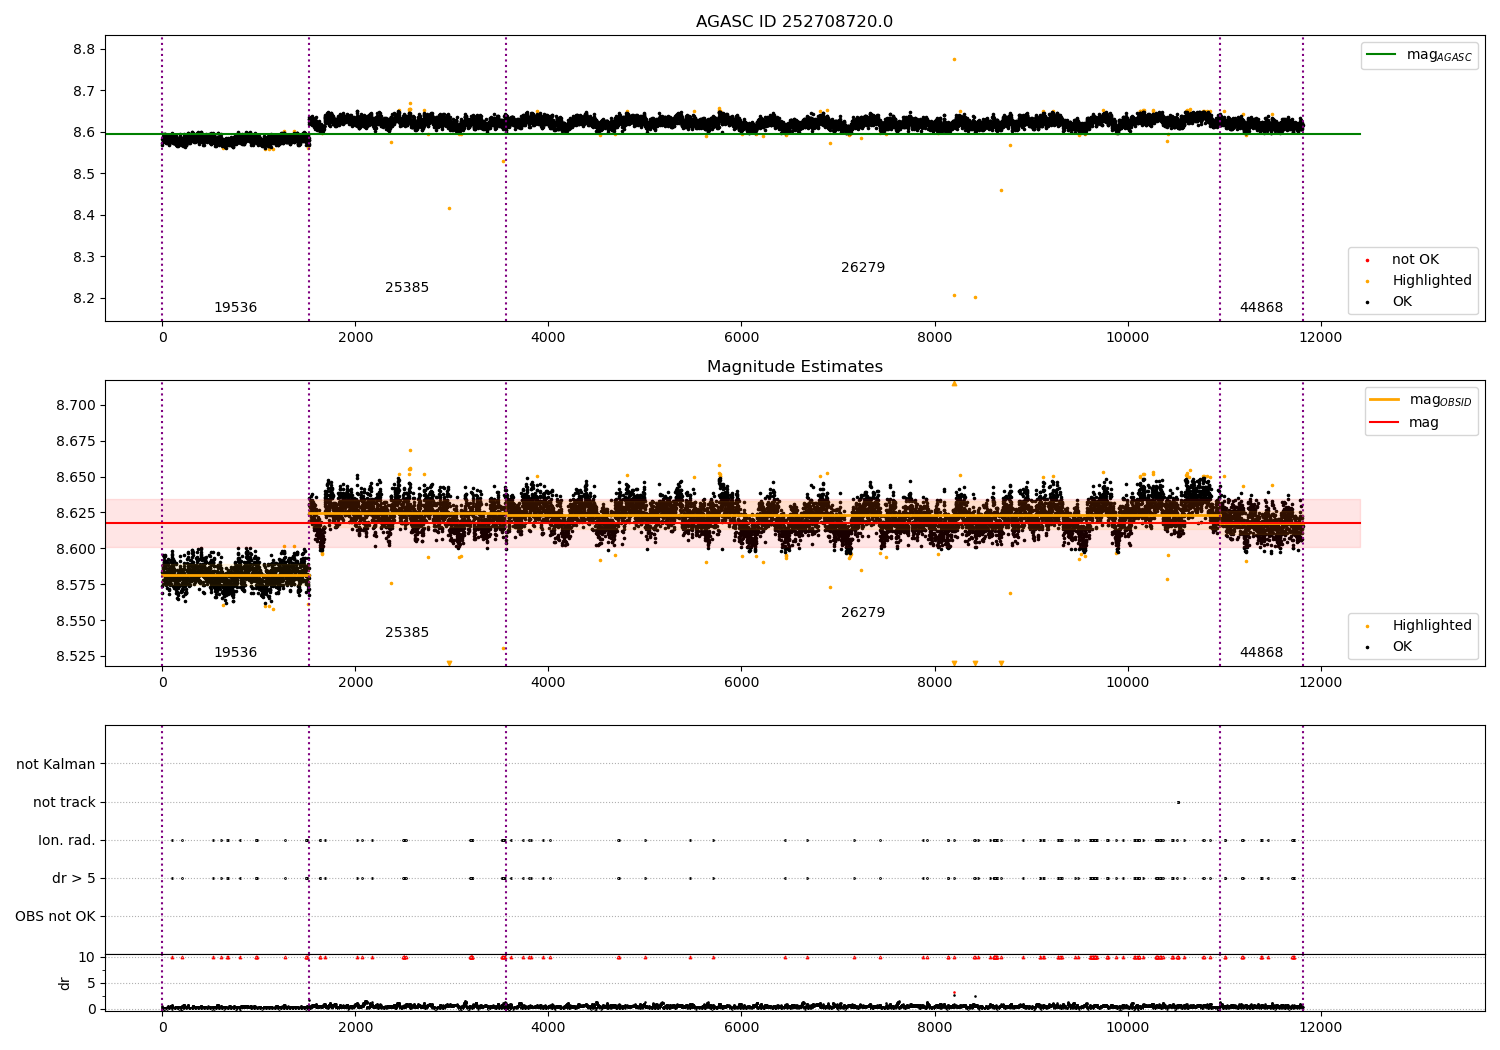Click the y-axis tick 8.525 in middle plot
The image size is (1500, 1050).
tap(76, 657)
